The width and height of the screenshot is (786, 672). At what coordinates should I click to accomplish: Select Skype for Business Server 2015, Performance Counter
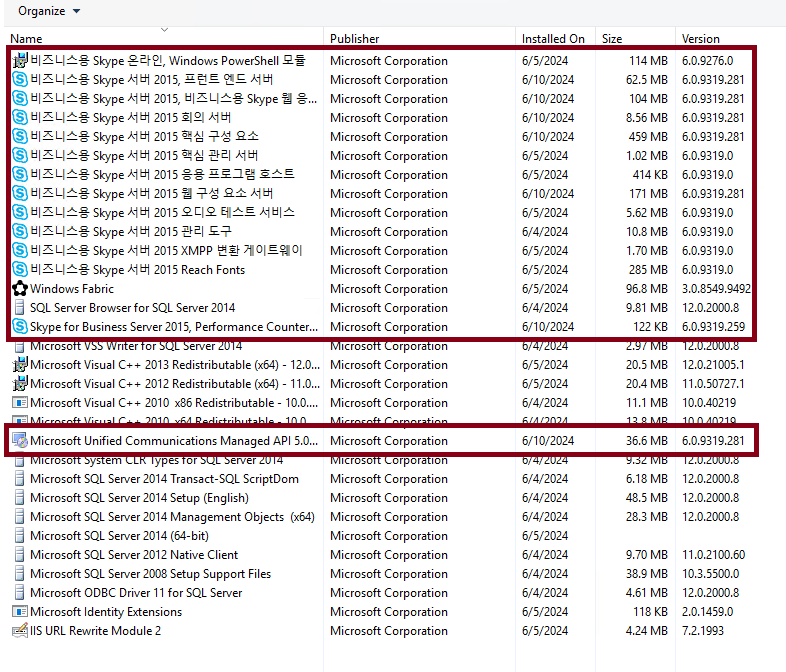[x=174, y=327]
